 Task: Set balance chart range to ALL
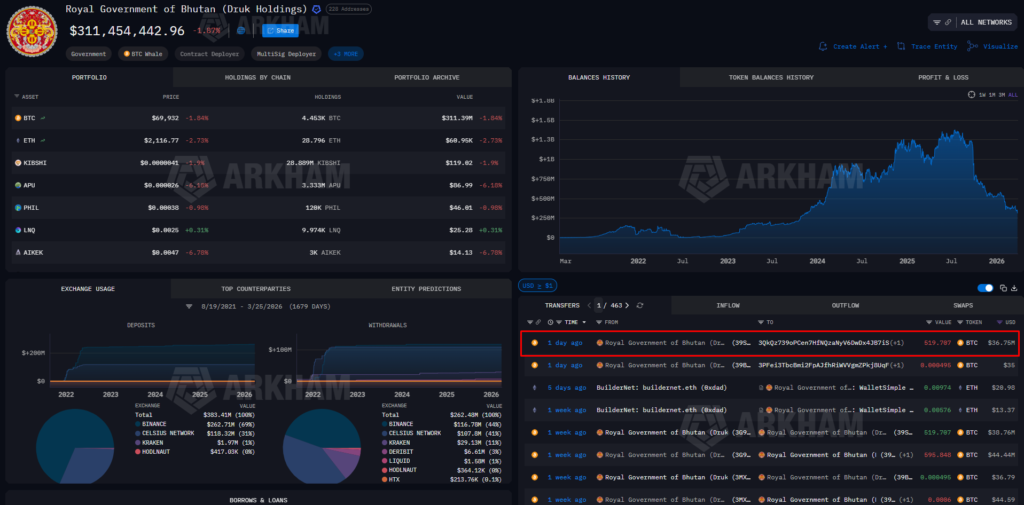1013,95
